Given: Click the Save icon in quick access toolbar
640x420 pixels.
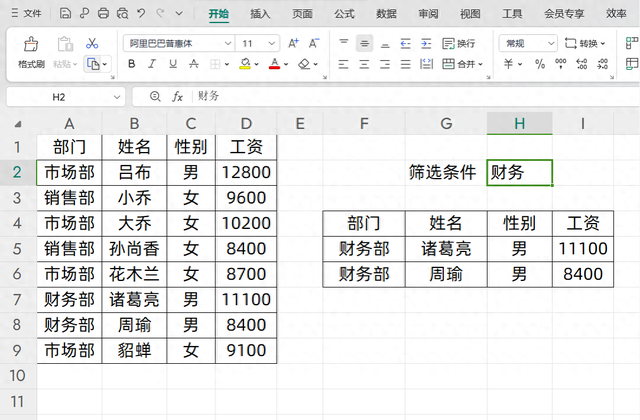Looking at the screenshot, I should click(x=65, y=14).
